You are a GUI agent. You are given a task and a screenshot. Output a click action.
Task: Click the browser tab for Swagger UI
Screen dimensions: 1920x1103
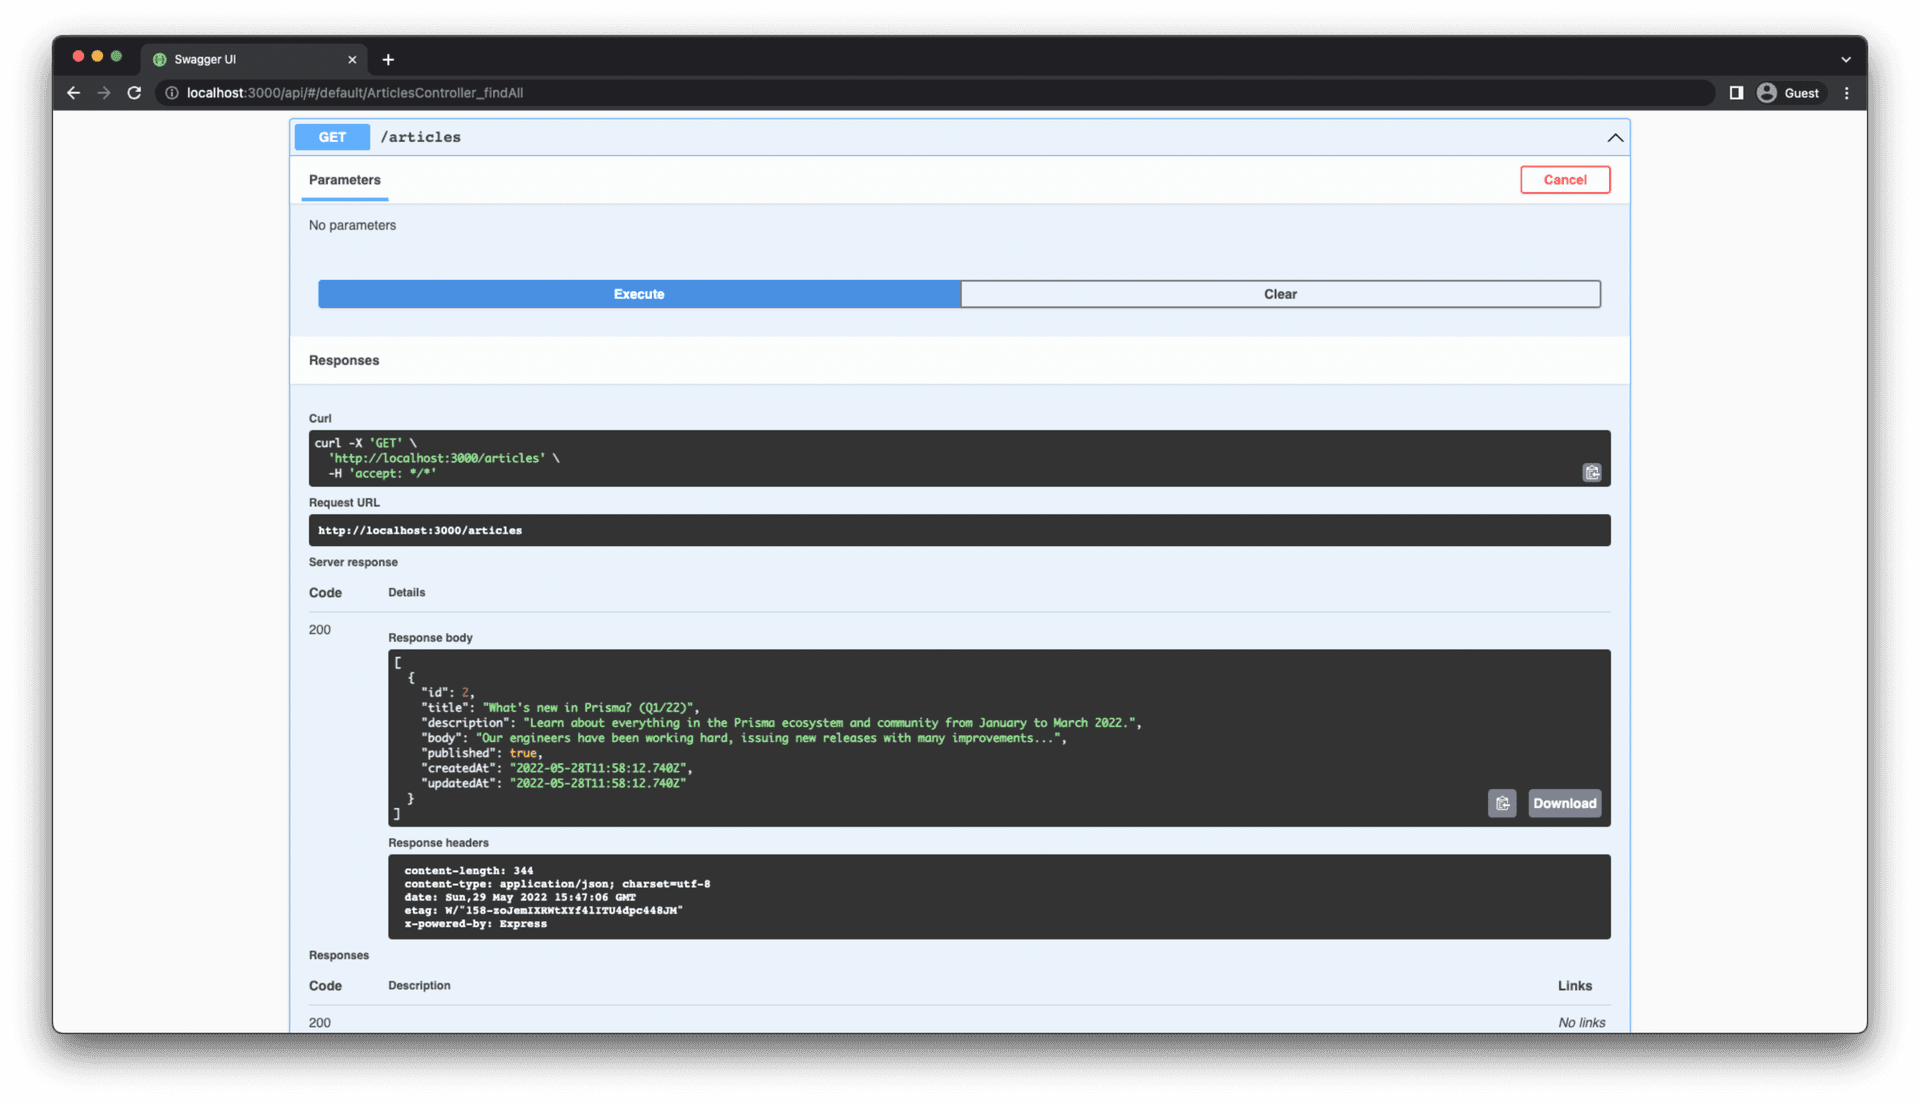(x=251, y=58)
